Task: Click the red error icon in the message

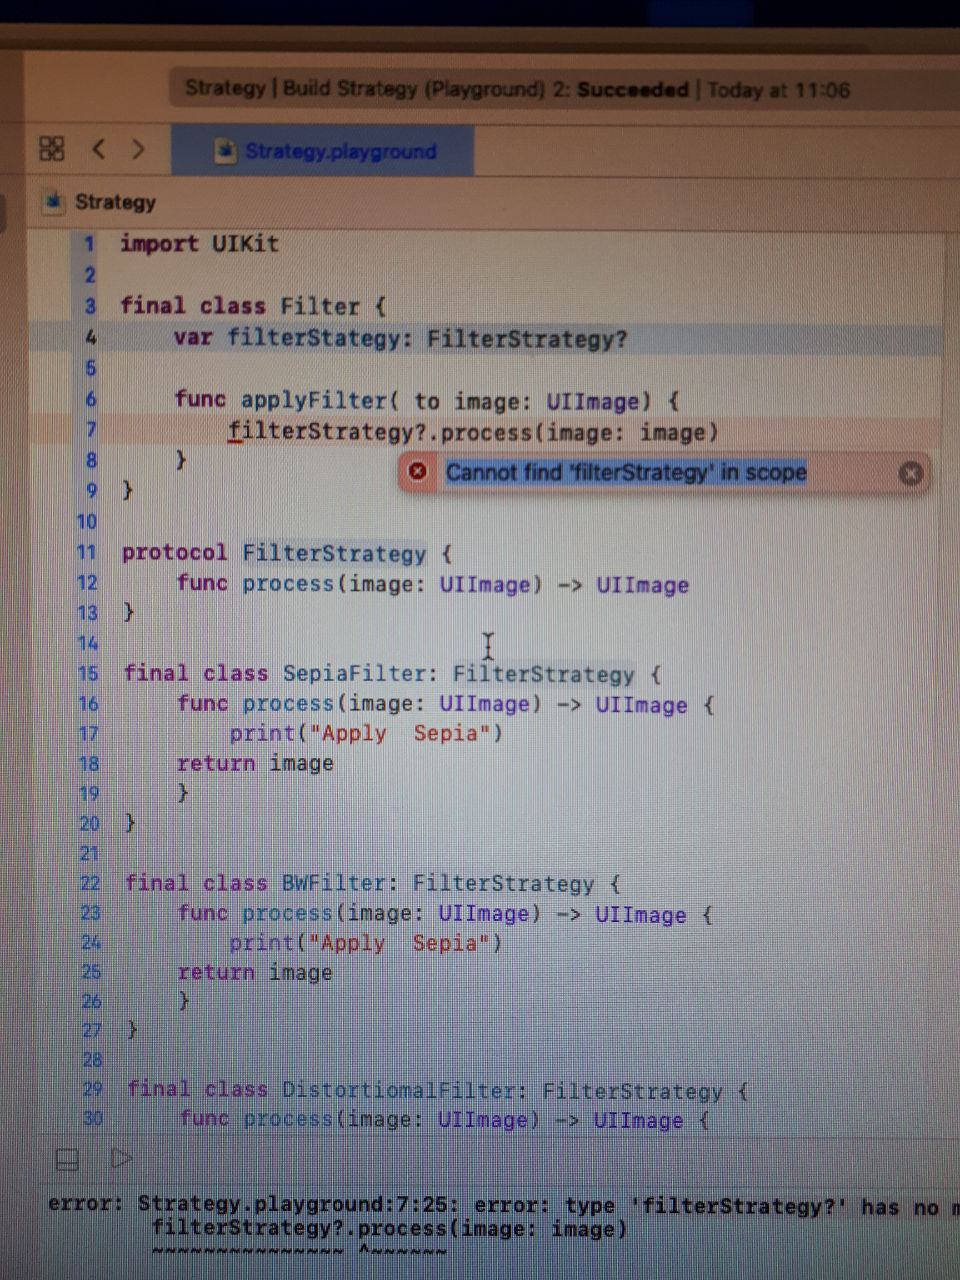Action: (418, 472)
